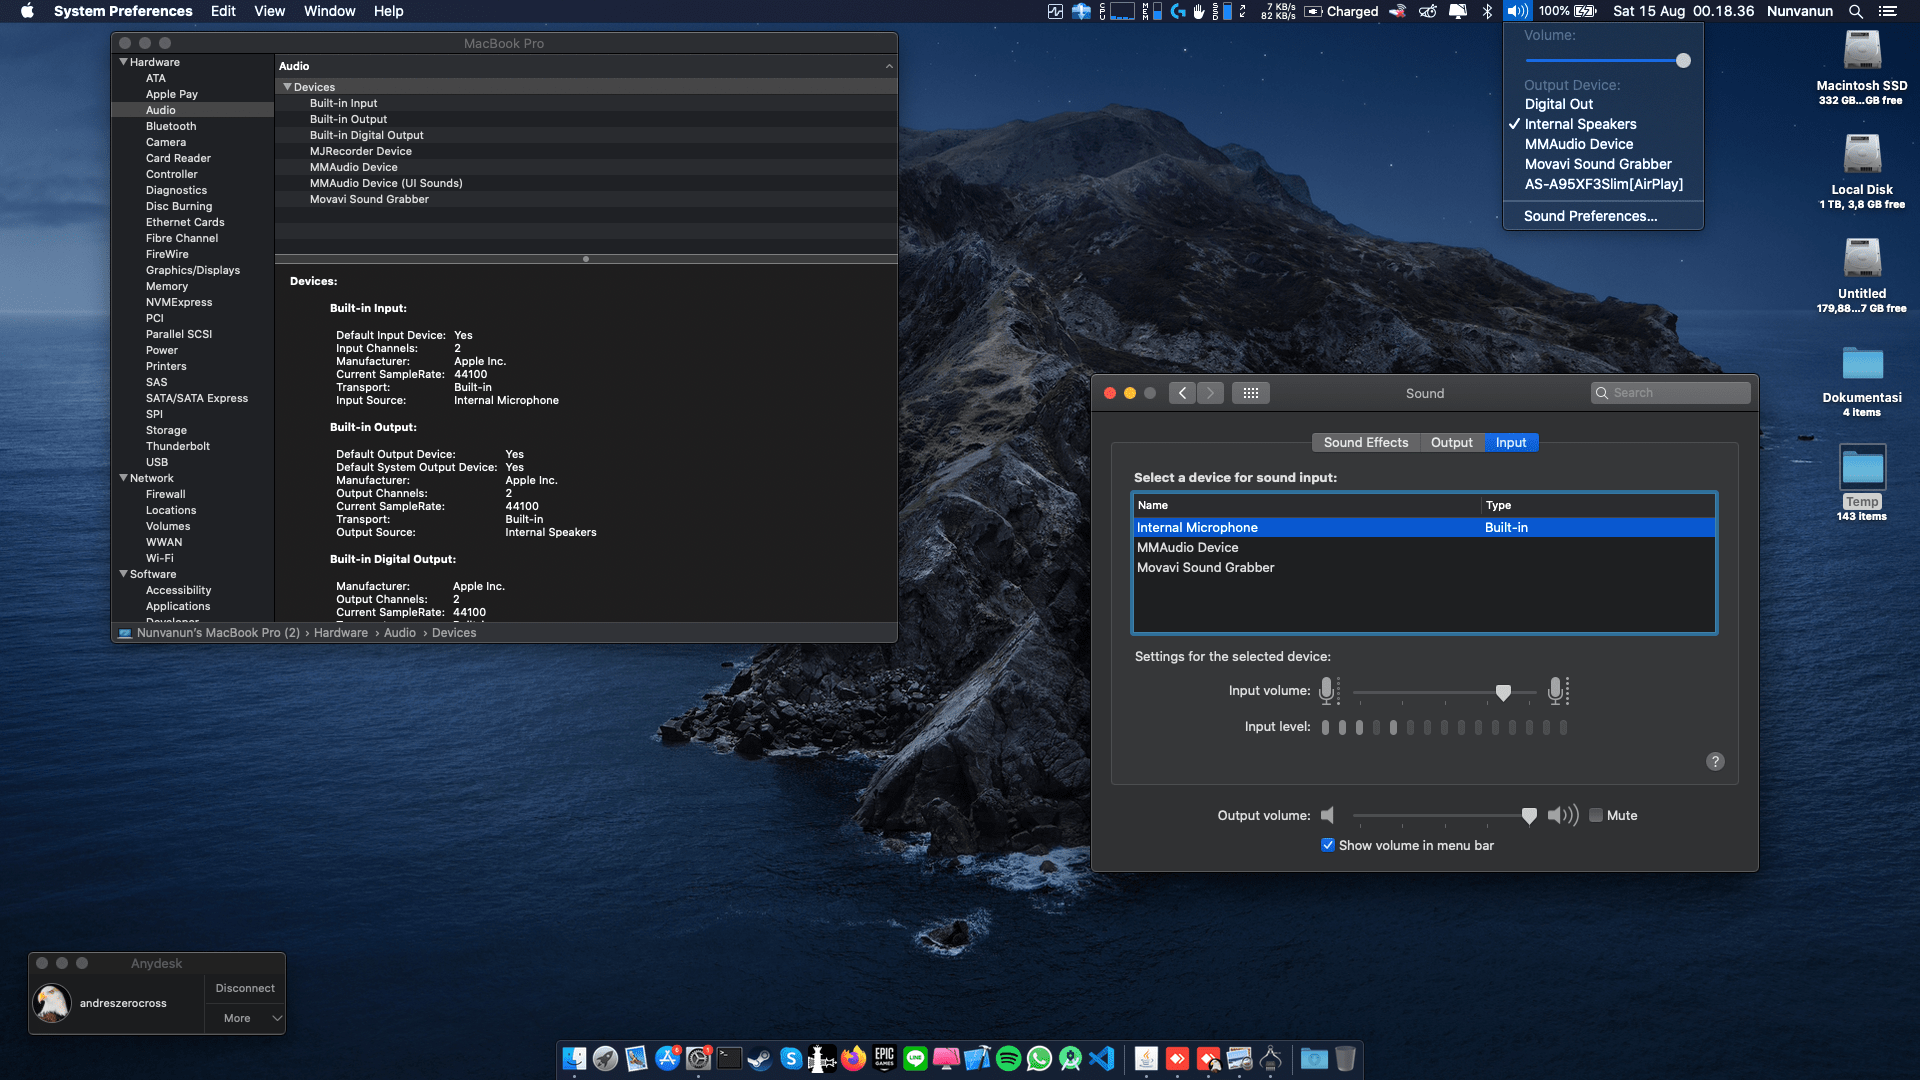Click the Input volume slider knob
The height and width of the screenshot is (1080, 1920).
point(1503,691)
